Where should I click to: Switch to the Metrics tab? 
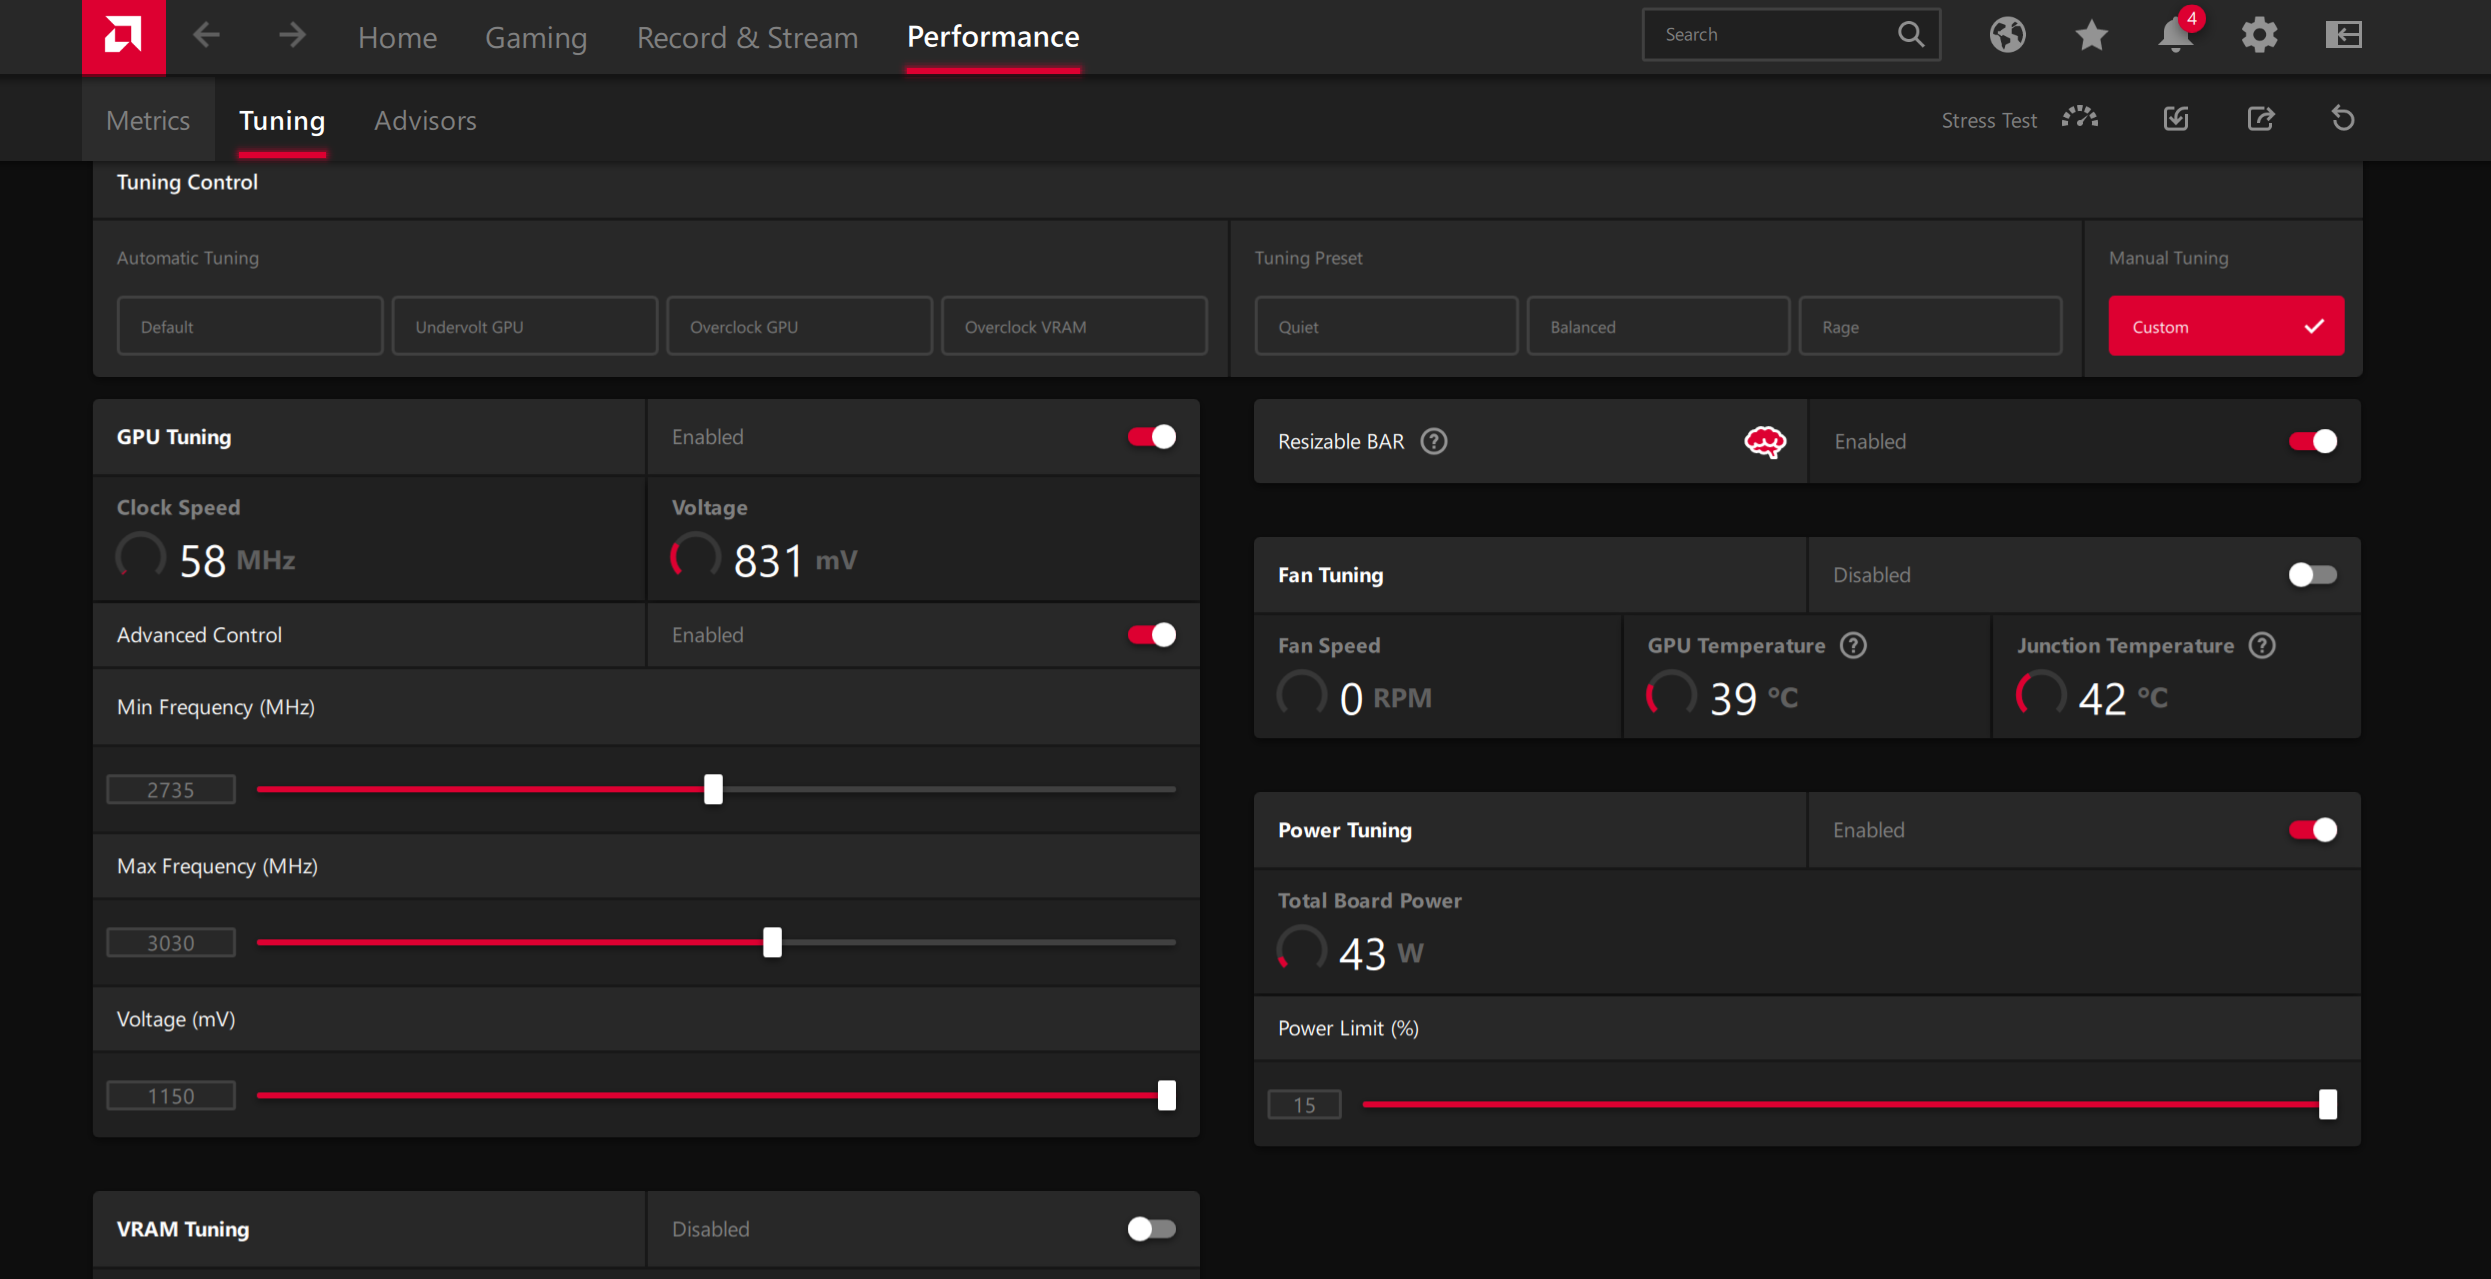coord(148,120)
